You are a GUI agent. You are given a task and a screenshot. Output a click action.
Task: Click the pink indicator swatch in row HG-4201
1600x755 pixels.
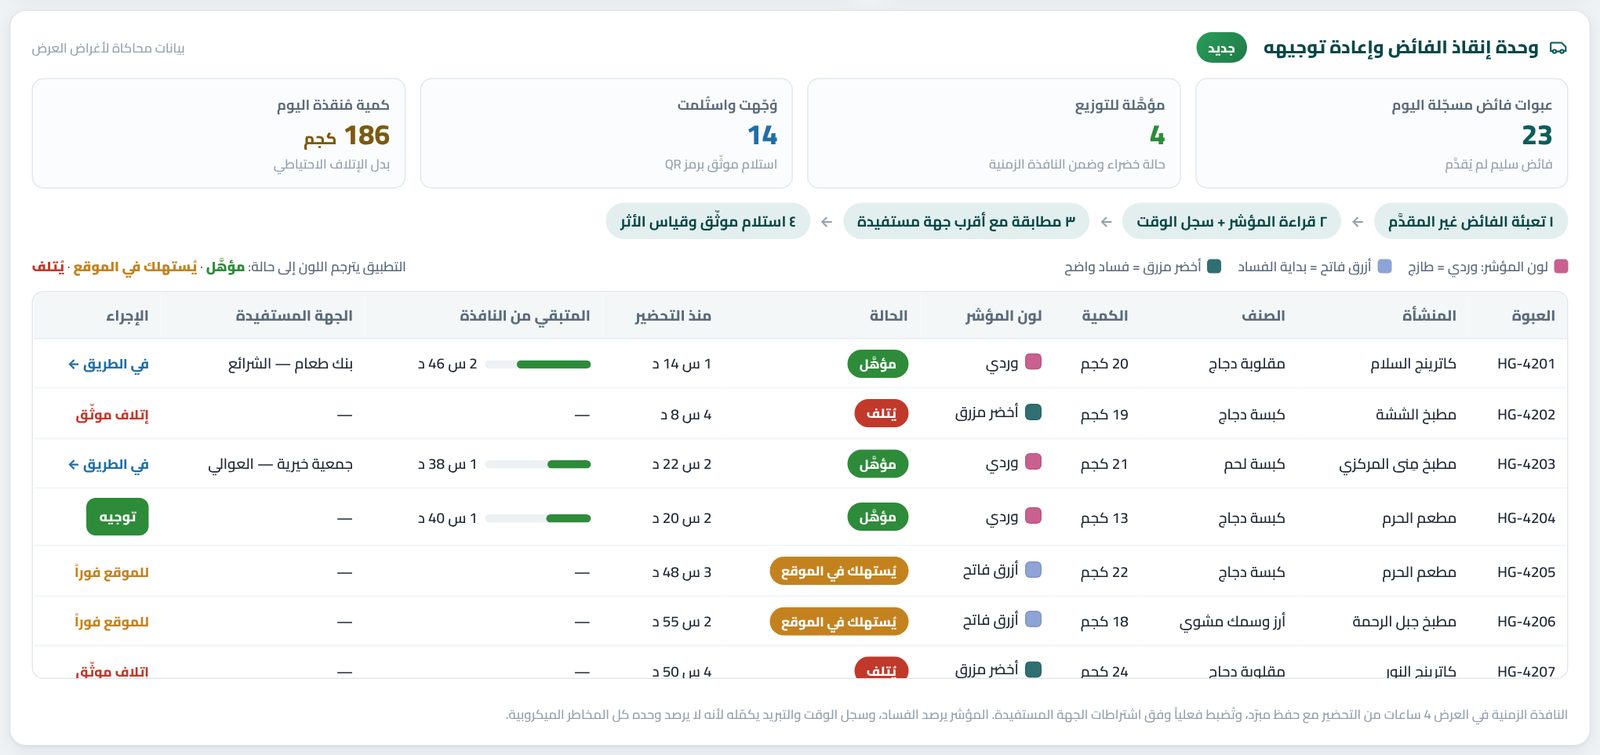point(1034,362)
